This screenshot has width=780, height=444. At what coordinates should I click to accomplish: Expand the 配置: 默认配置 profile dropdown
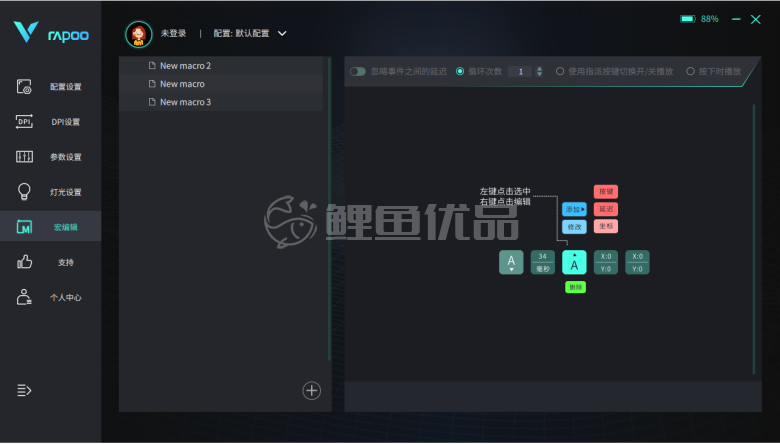(250, 33)
